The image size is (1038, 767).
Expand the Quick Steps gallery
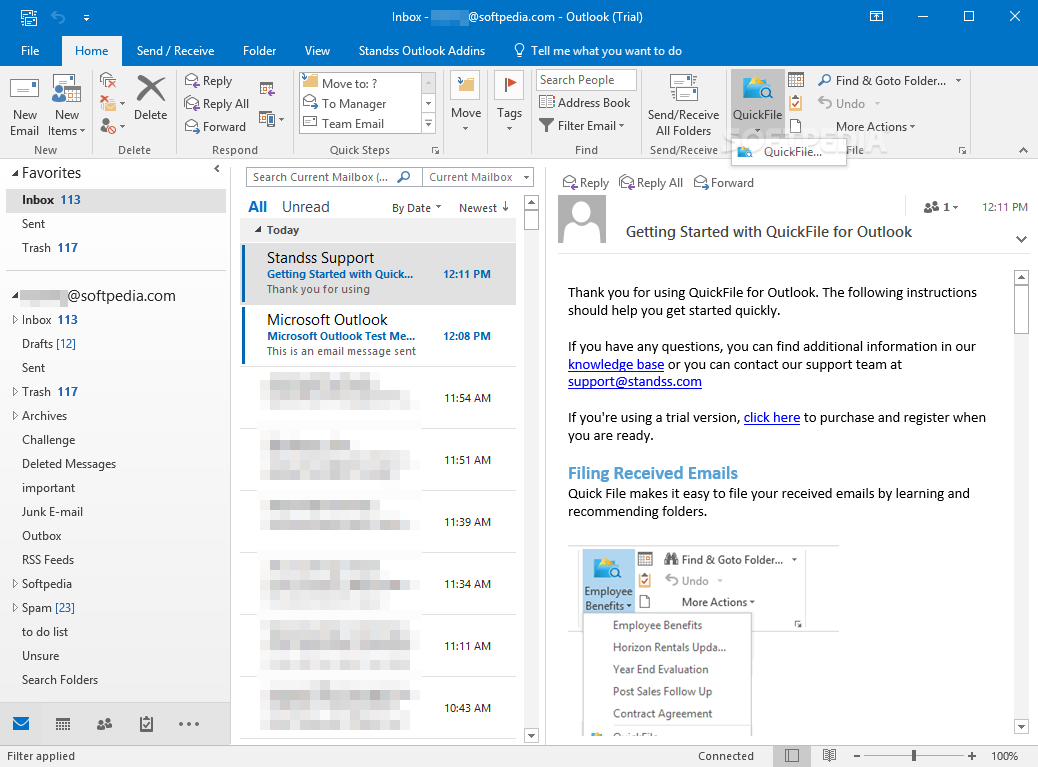[x=428, y=124]
